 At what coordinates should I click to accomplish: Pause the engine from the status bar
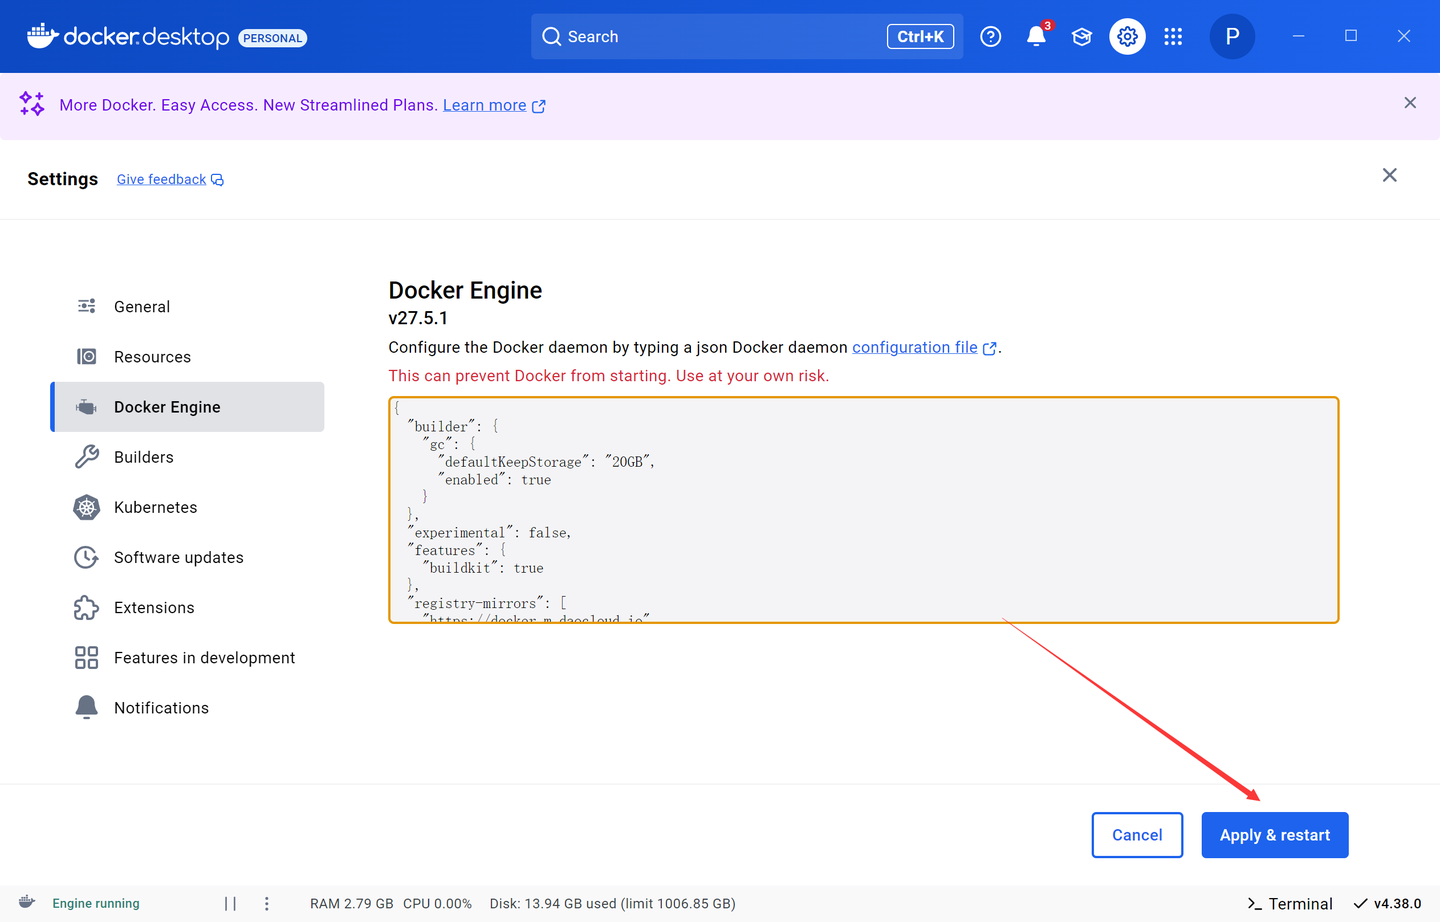(230, 903)
